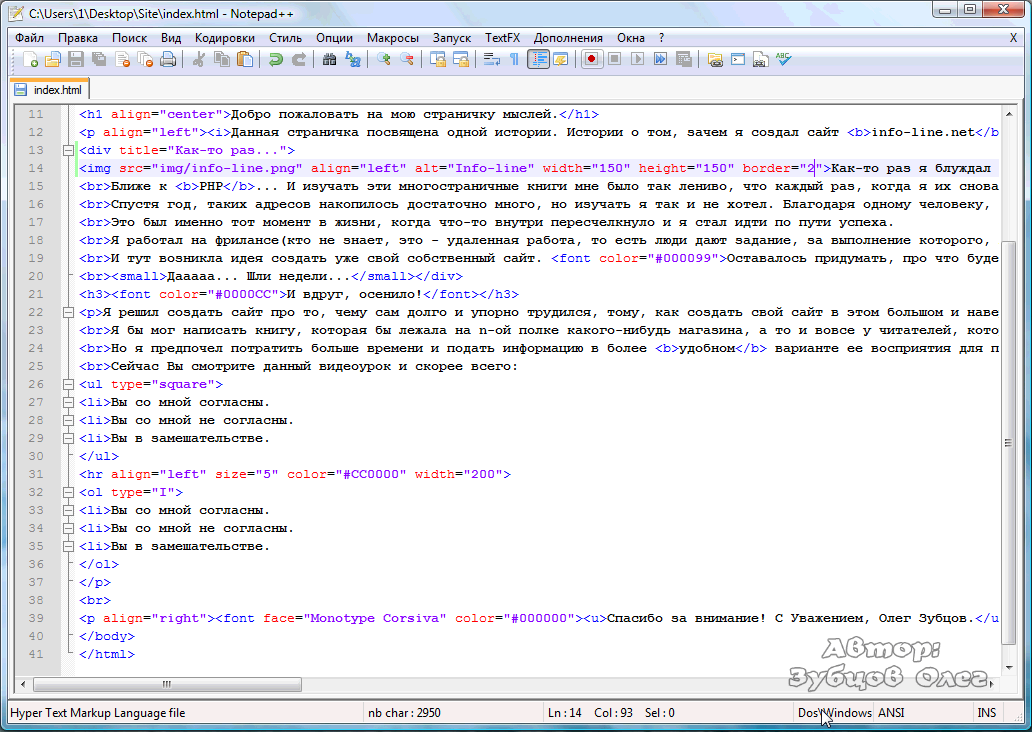Click the Save file toolbar icon

(x=77, y=60)
